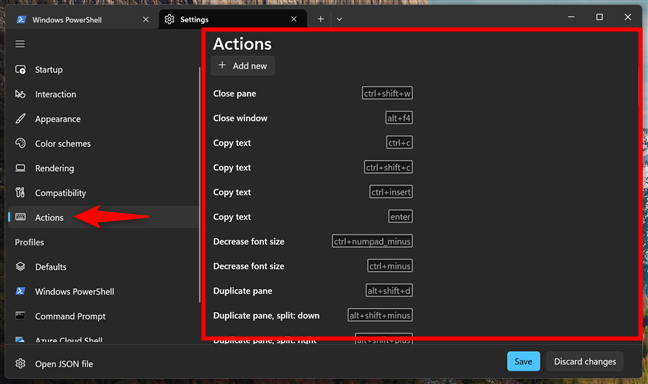Viewport: 648px width, 384px height.
Task: Click the Appearance brush icon
Action: [x=20, y=119]
